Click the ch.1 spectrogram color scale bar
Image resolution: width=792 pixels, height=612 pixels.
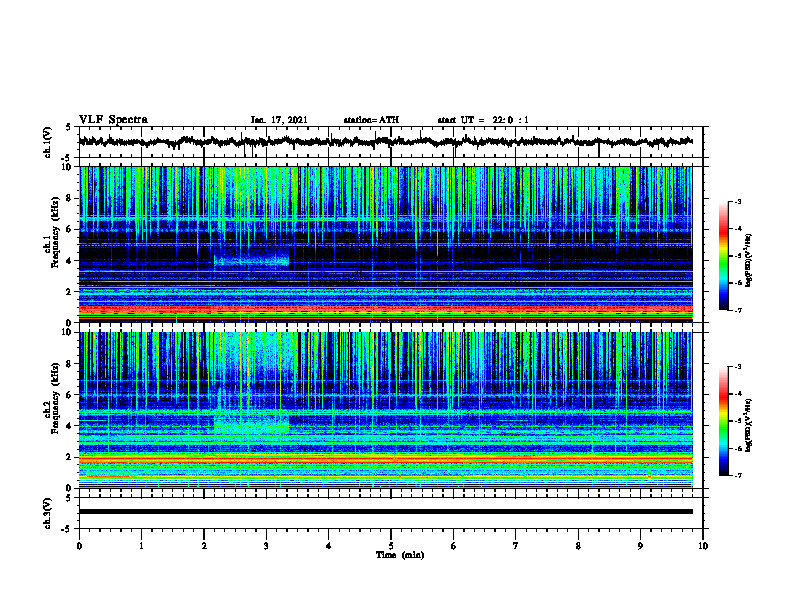point(724,256)
